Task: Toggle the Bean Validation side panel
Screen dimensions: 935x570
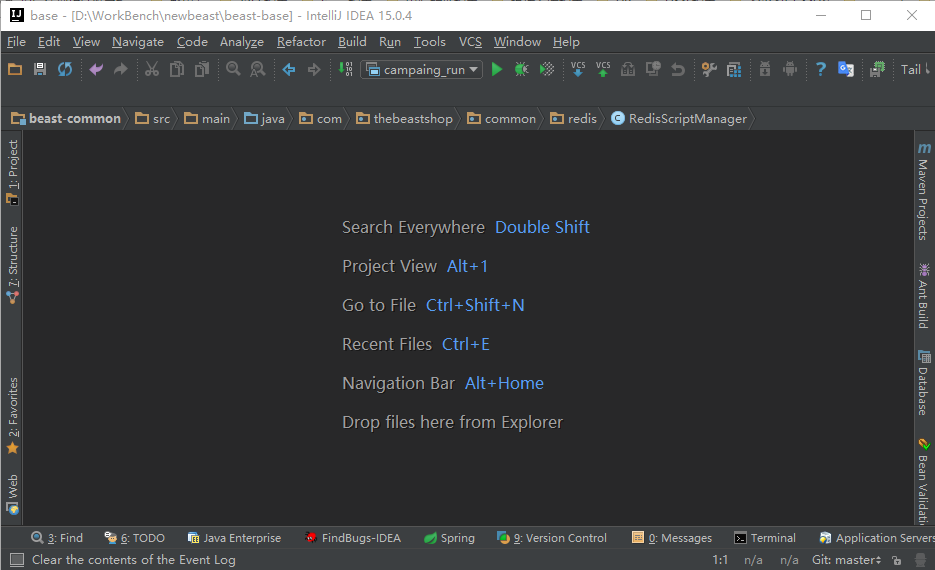Action: (x=924, y=481)
